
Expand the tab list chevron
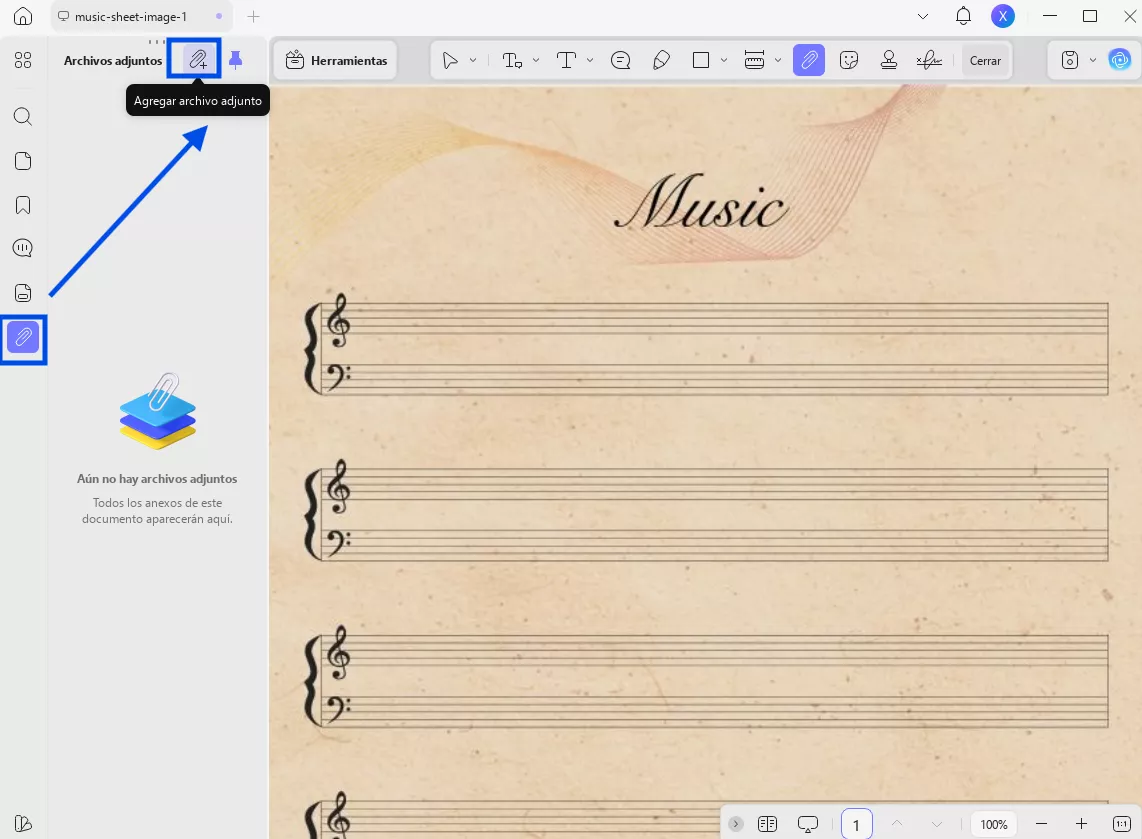923,16
